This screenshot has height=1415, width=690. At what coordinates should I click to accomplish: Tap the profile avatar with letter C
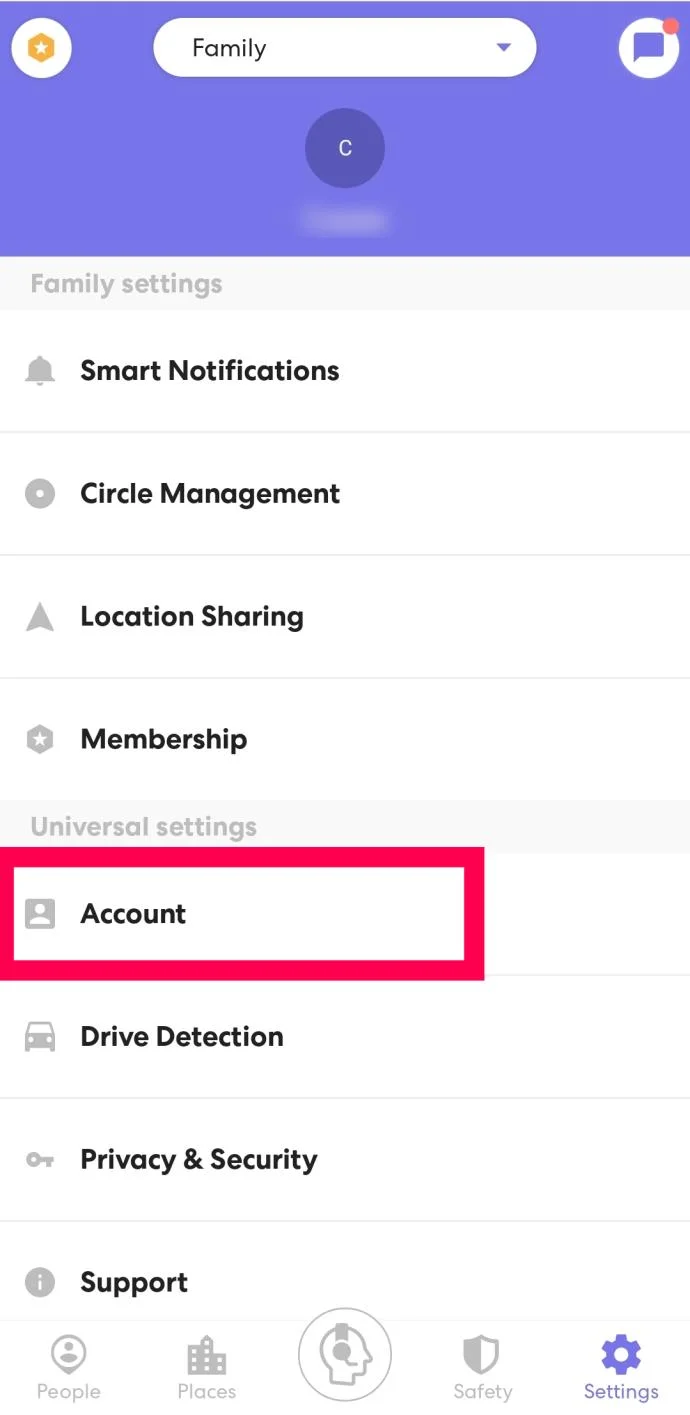click(x=345, y=148)
